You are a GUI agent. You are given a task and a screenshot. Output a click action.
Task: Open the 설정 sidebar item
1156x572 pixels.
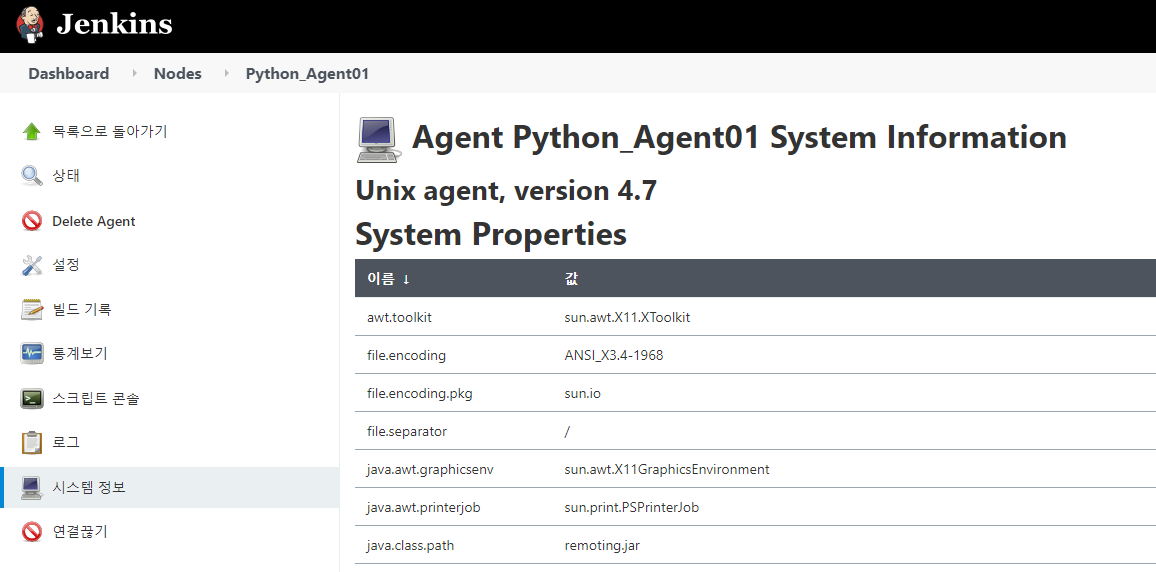pos(66,265)
